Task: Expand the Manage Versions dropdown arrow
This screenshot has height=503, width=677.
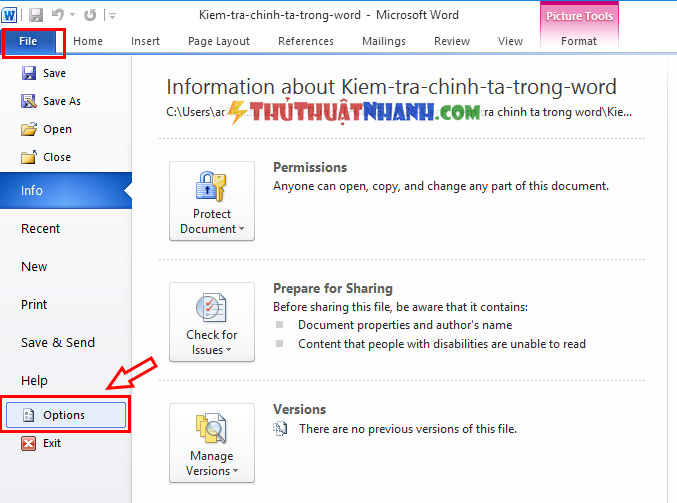Action: (x=235, y=471)
